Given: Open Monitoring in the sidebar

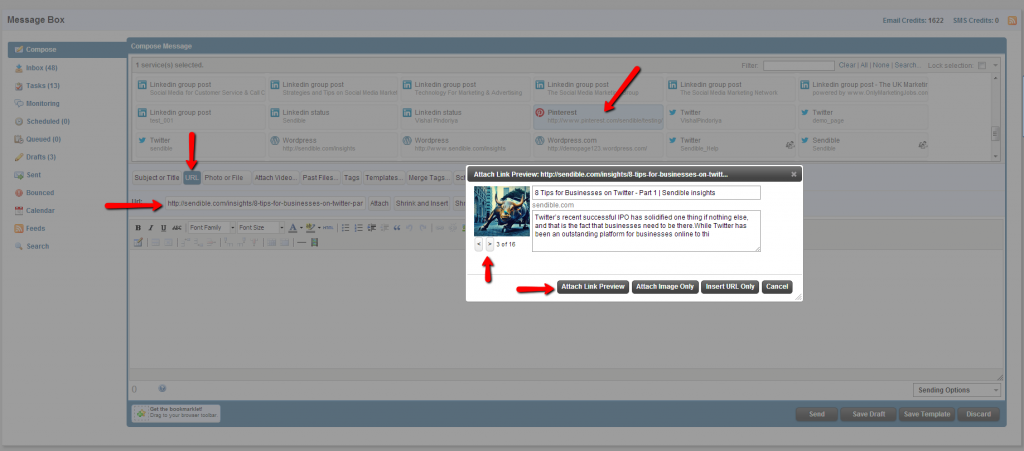Looking at the screenshot, I should pos(42,103).
